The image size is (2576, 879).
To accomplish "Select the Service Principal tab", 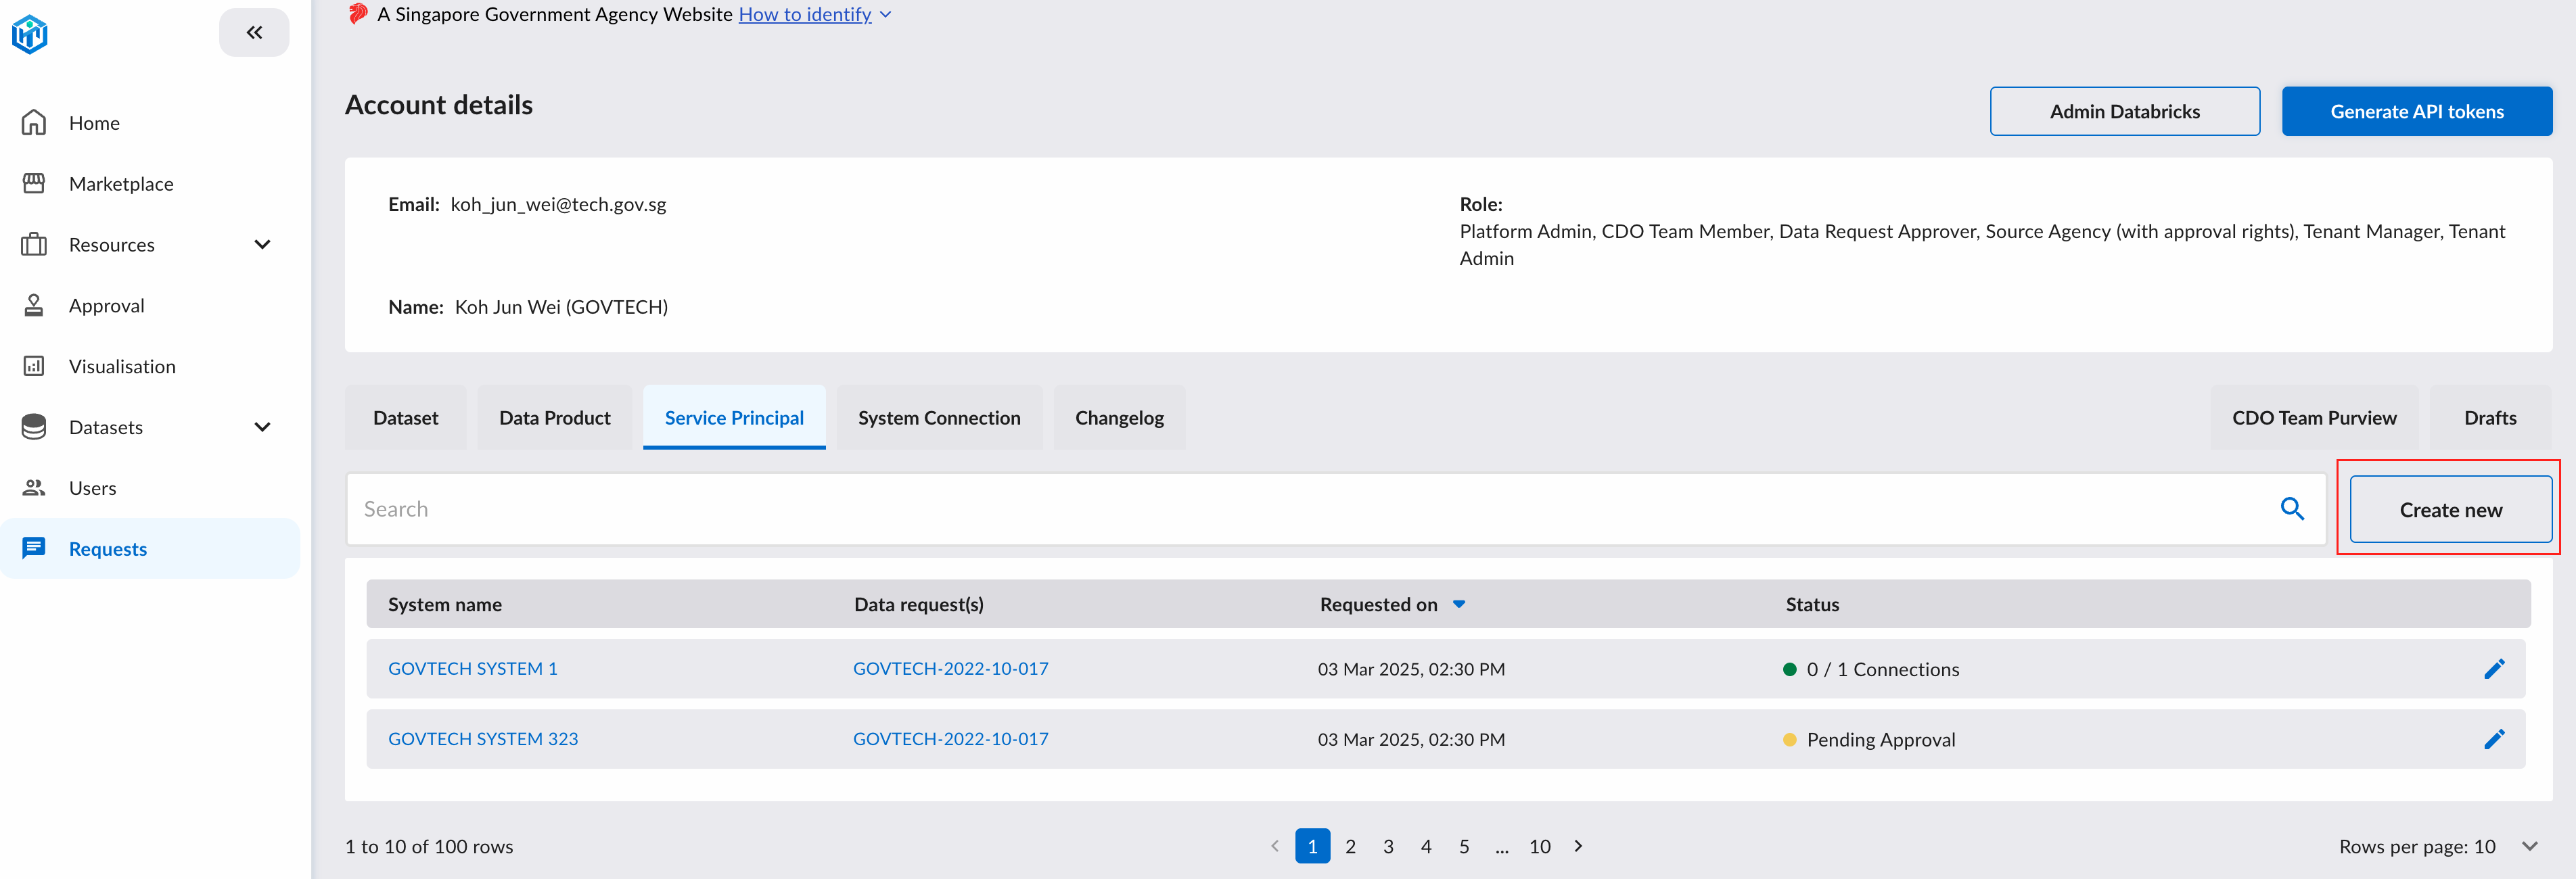I will (734, 418).
